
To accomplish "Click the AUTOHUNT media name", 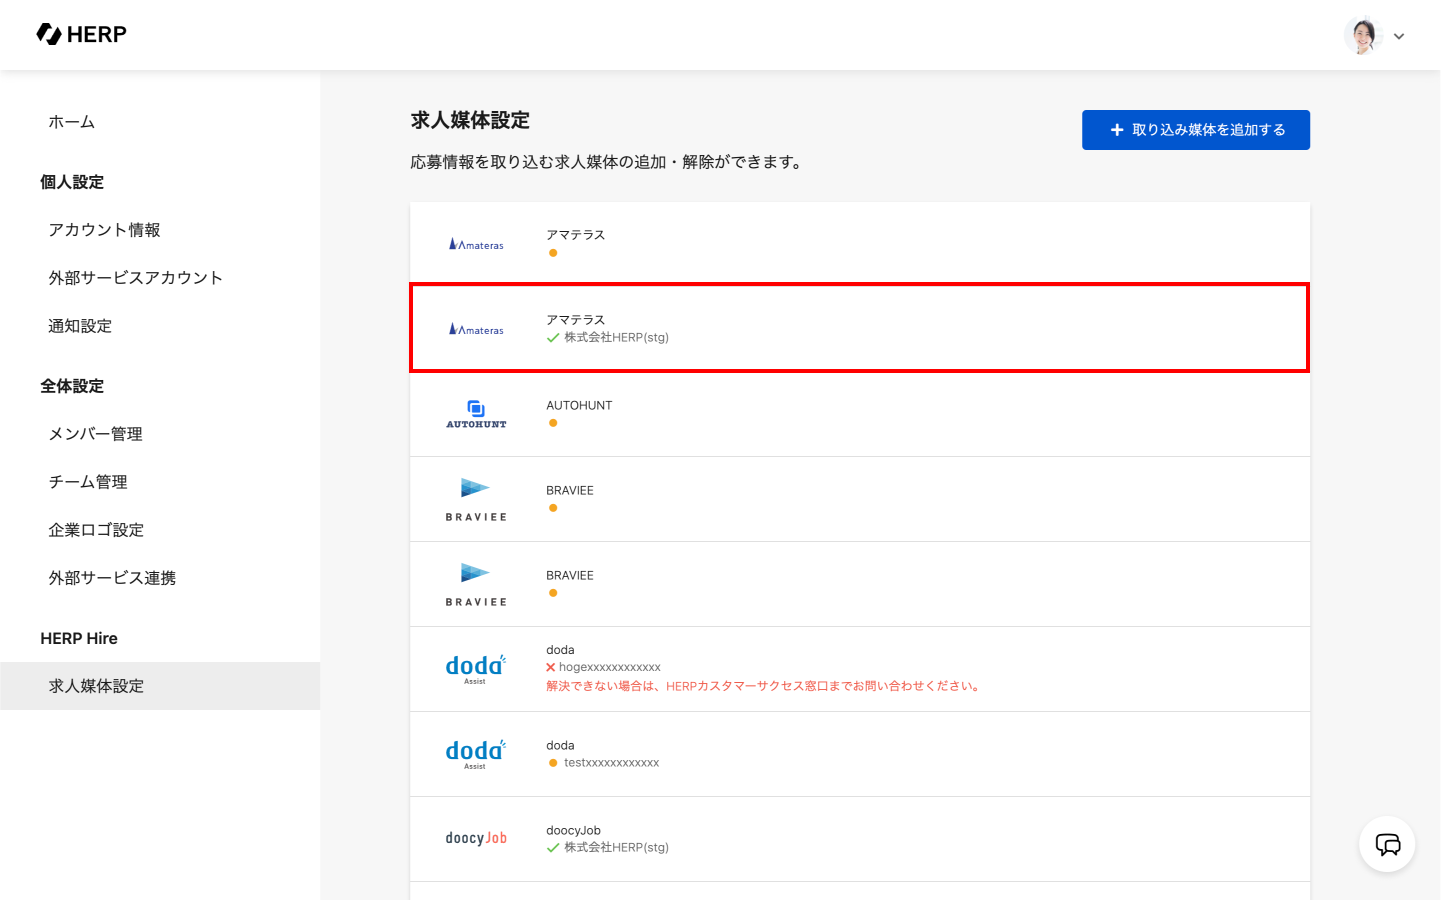I will tap(579, 405).
